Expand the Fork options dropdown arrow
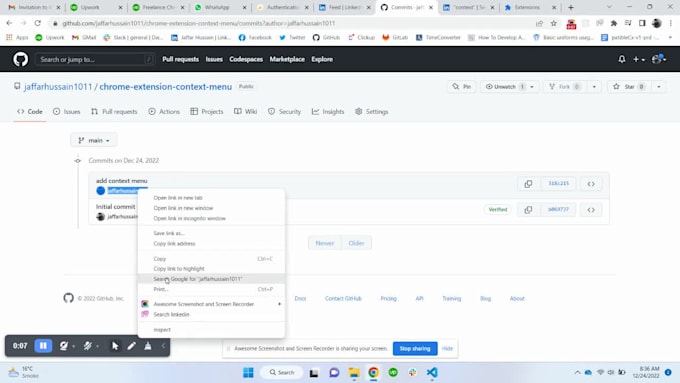Image resolution: width=680 pixels, height=383 pixels. 594,87
